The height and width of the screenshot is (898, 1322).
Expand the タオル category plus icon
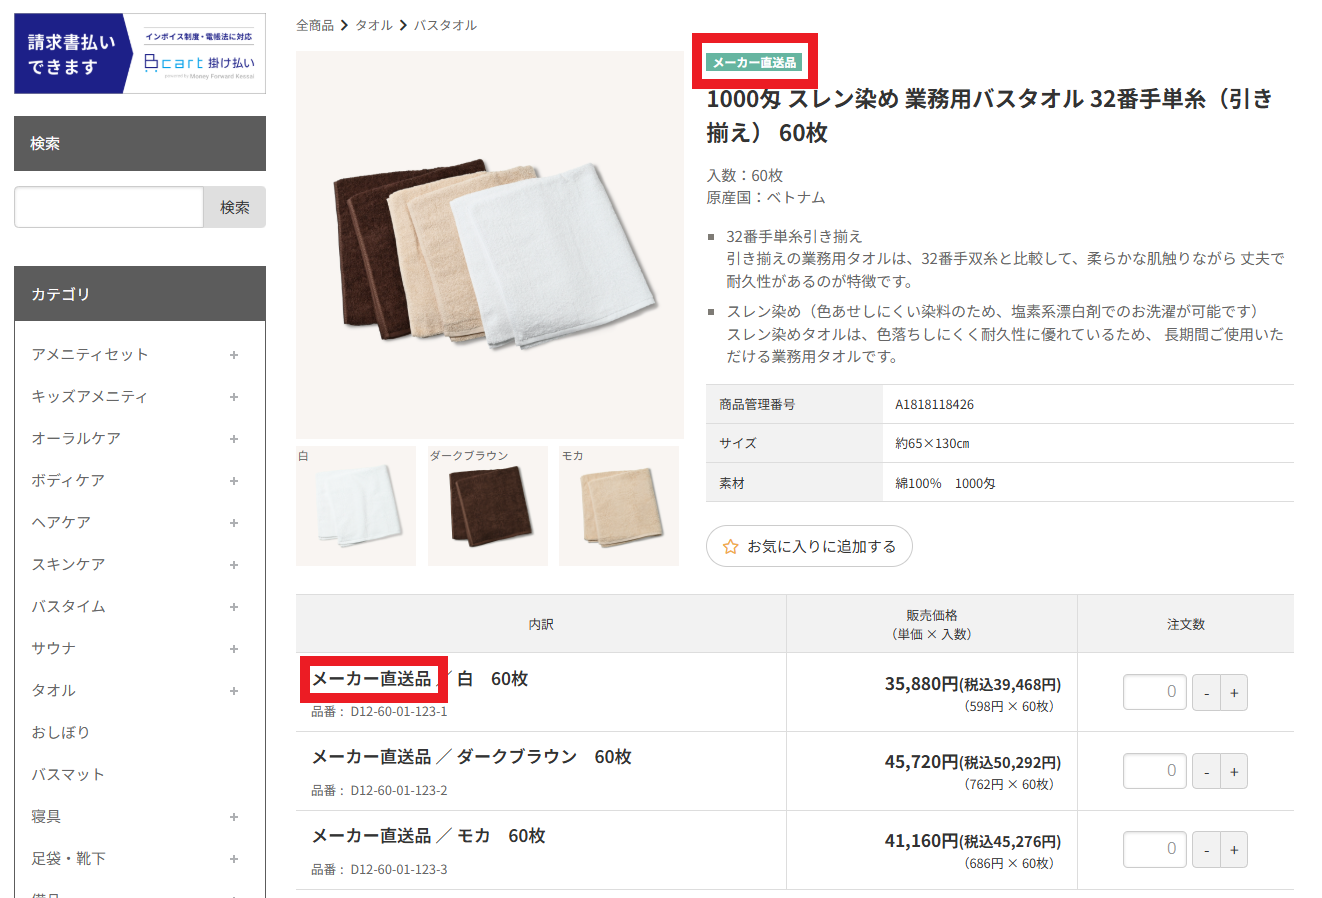tap(233, 691)
